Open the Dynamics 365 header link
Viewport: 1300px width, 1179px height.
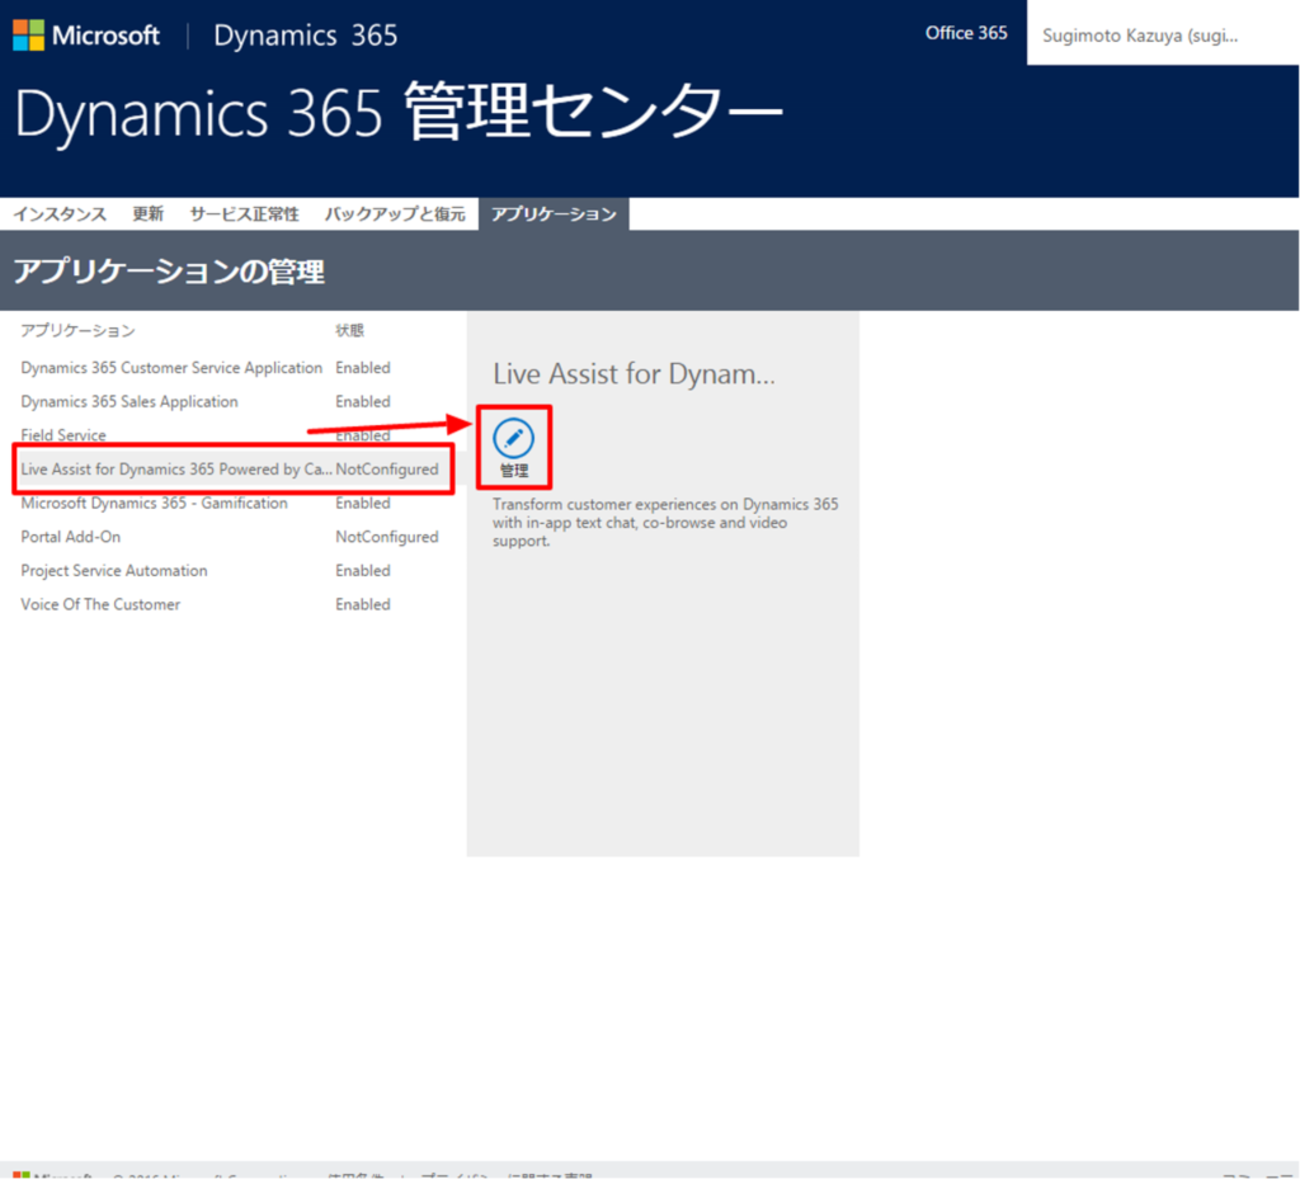click(305, 35)
